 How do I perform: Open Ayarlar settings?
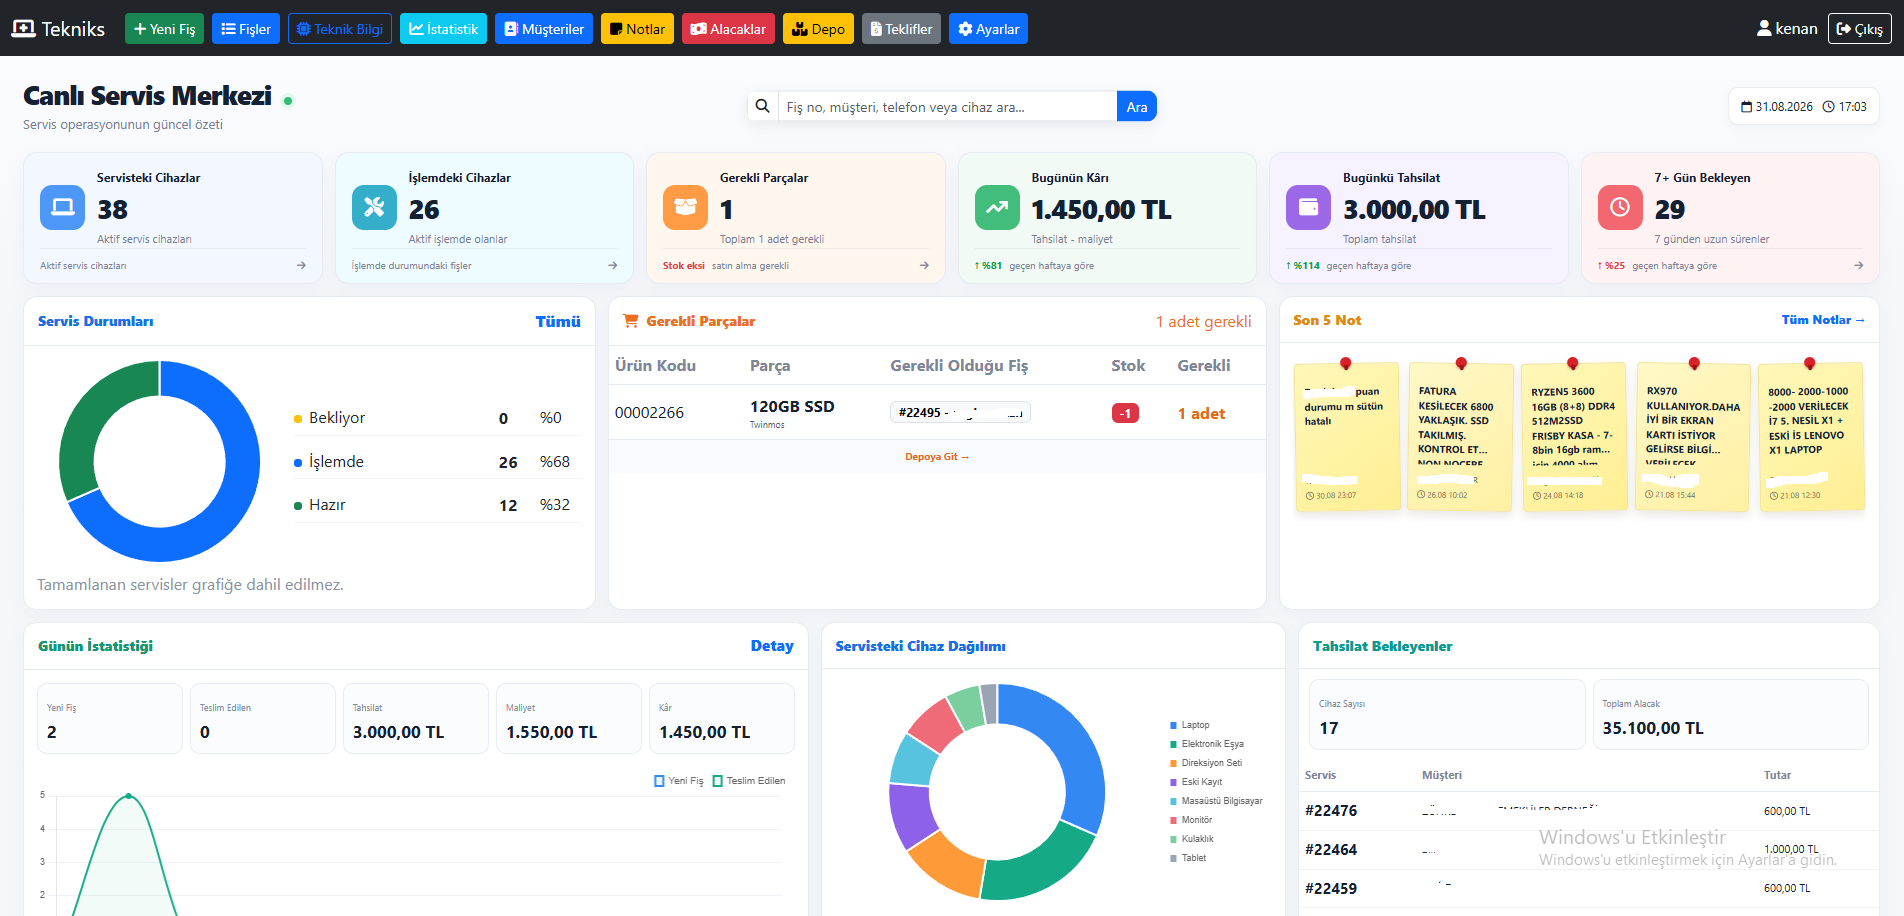(x=988, y=29)
